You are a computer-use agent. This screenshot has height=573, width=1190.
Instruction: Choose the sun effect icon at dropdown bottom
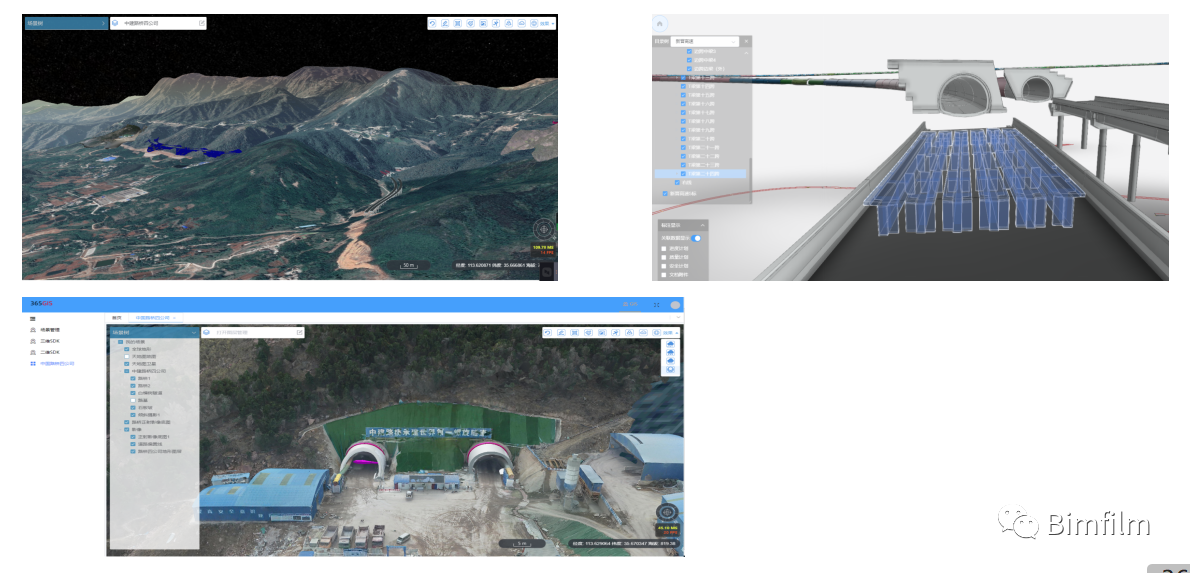(670, 369)
